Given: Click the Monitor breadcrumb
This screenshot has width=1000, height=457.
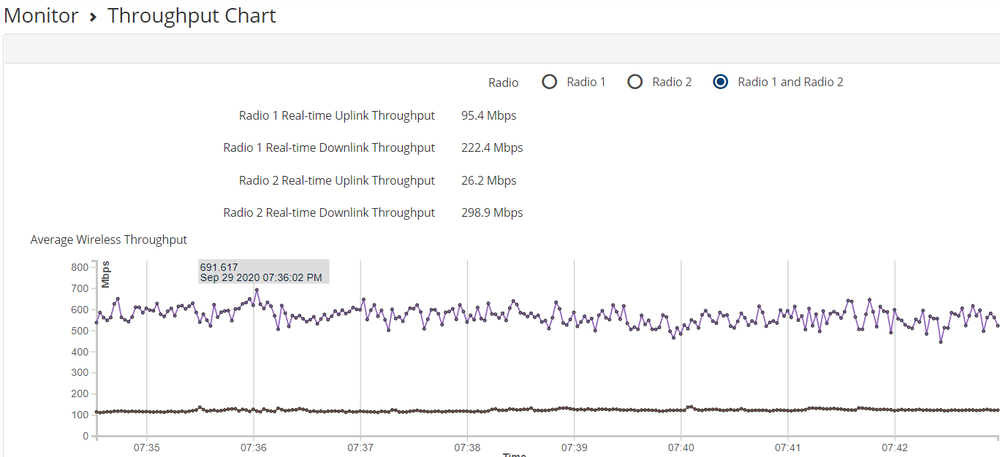Looking at the screenshot, I should (x=41, y=16).
